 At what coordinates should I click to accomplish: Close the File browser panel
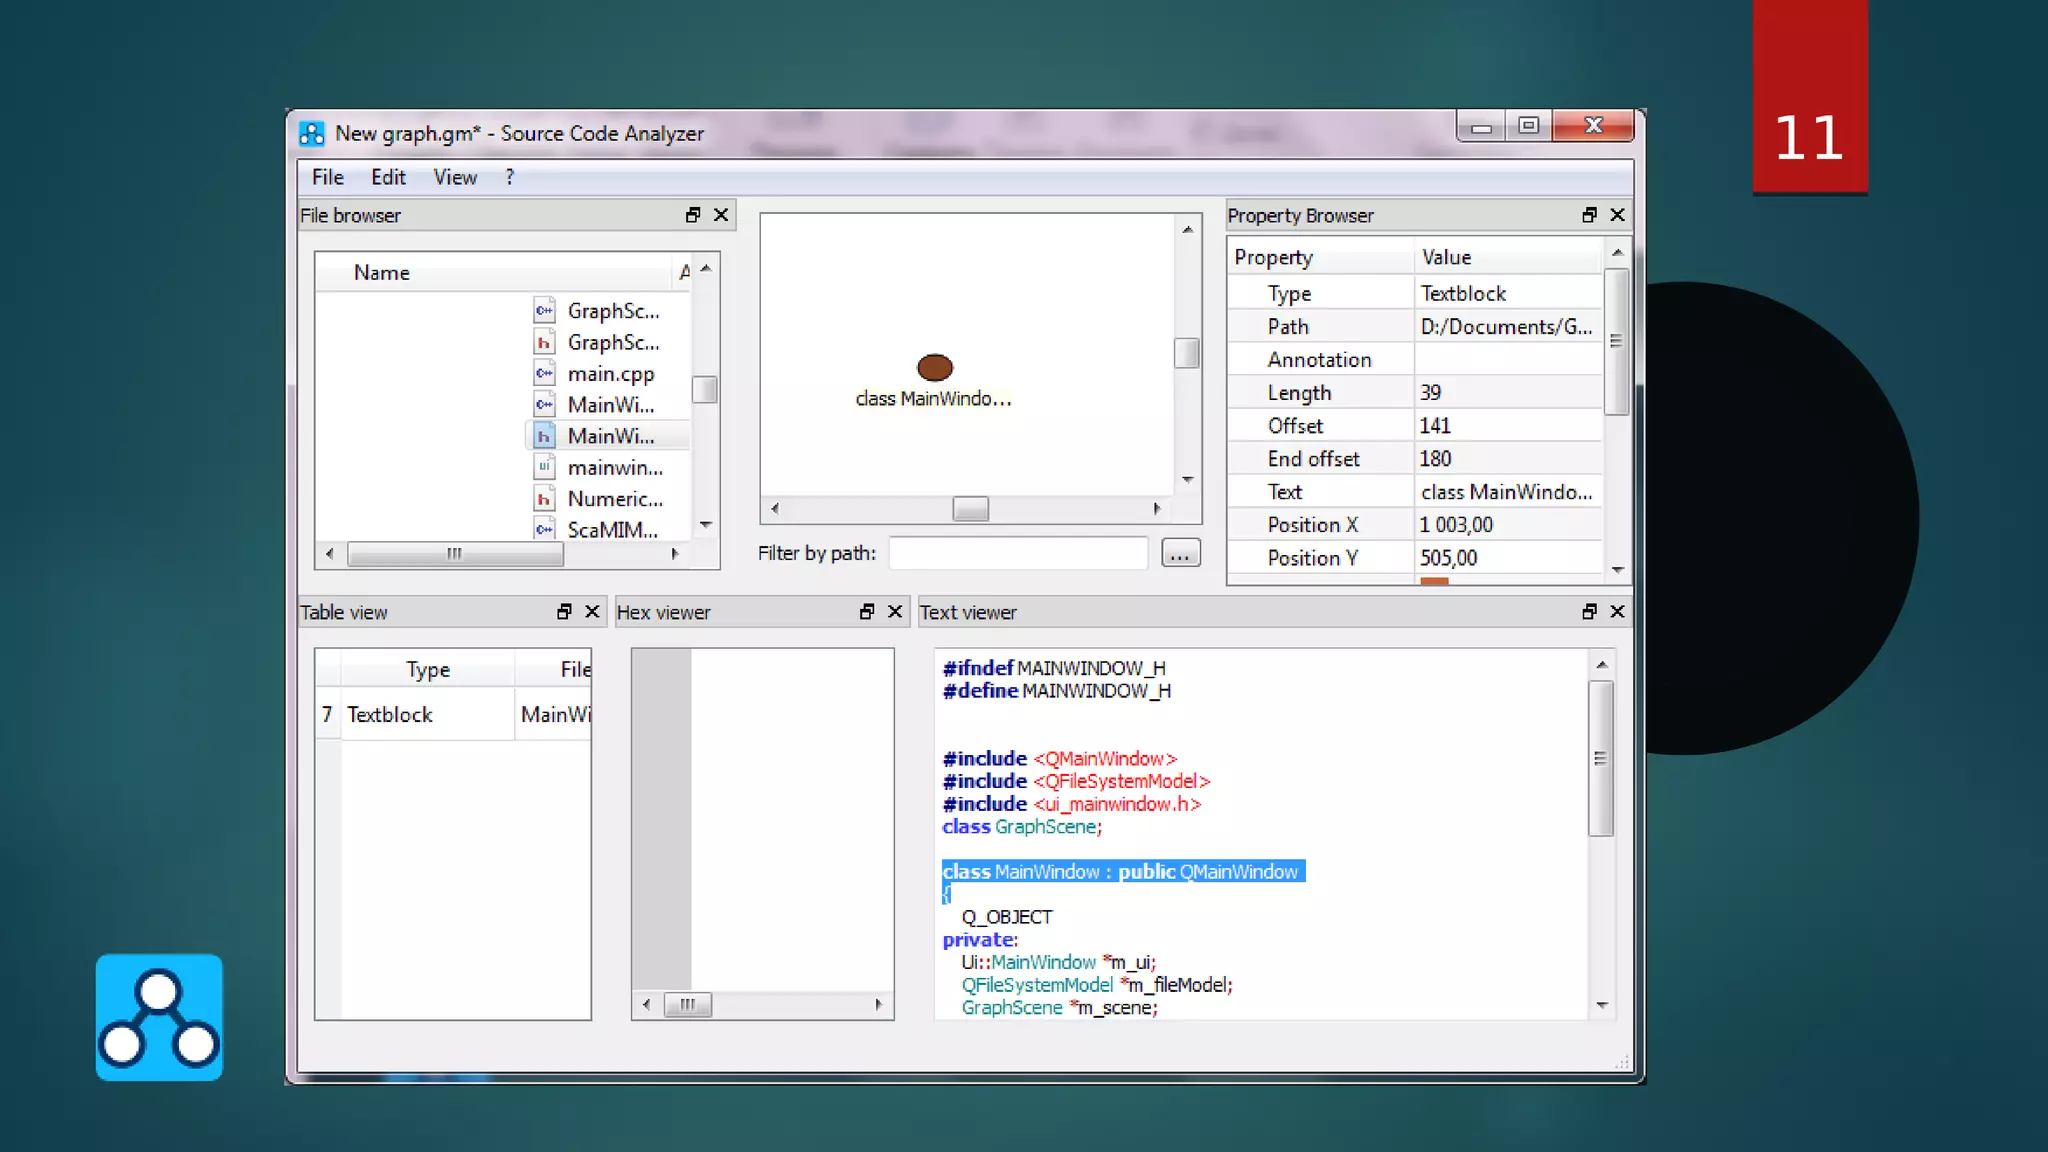click(721, 215)
